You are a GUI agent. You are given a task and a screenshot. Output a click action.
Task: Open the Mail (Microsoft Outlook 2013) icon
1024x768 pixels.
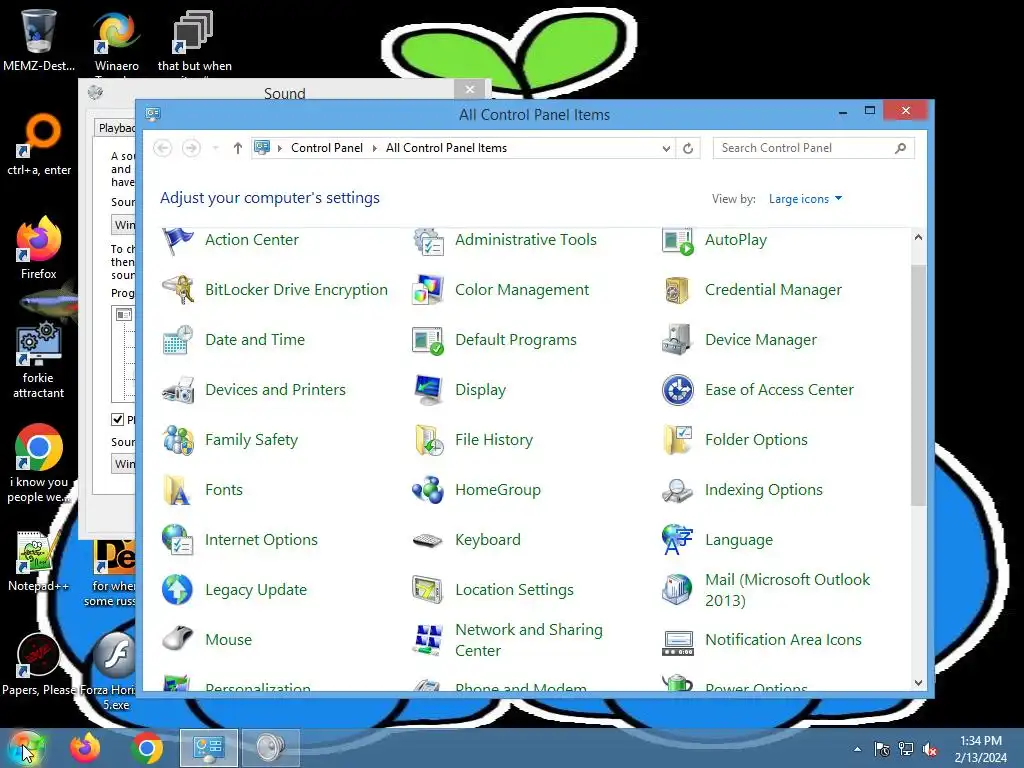point(677,590)
